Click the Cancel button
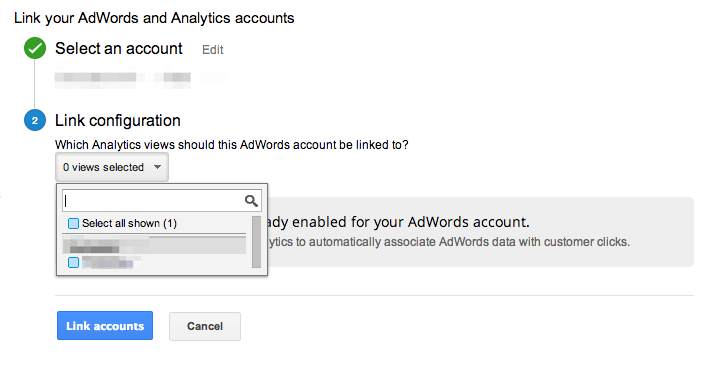This screenshot has width=708, height=380. 205,326
